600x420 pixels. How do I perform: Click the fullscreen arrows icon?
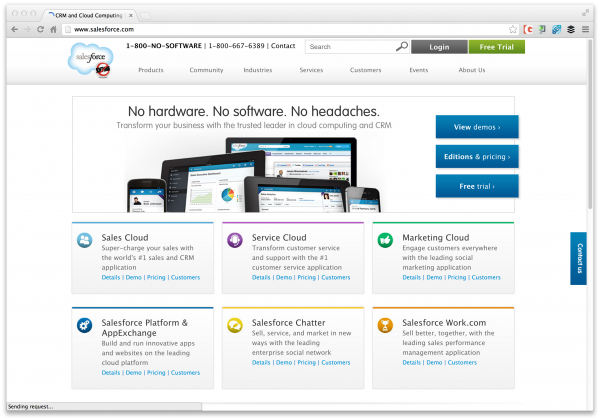585,13
